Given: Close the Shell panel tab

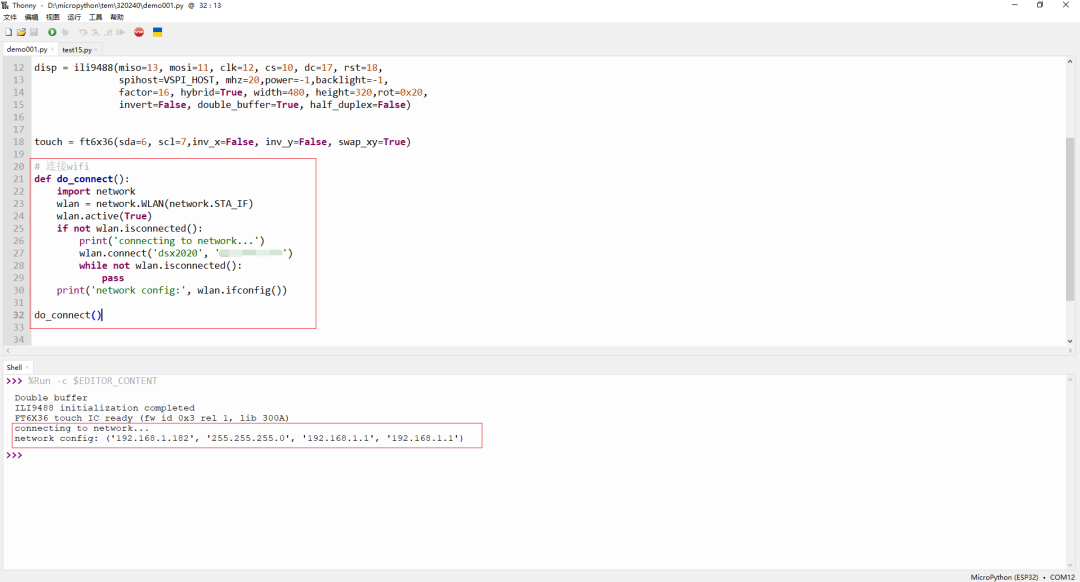Looking at the screenshot, I should pyautogui.click(x=28, y=367).
